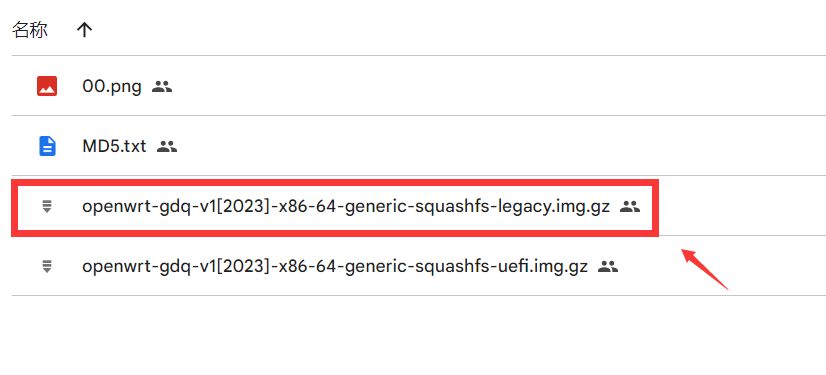Click blank space in the 00.png row
This screenshot has height=375, width=826.
[x=474, y=86]
